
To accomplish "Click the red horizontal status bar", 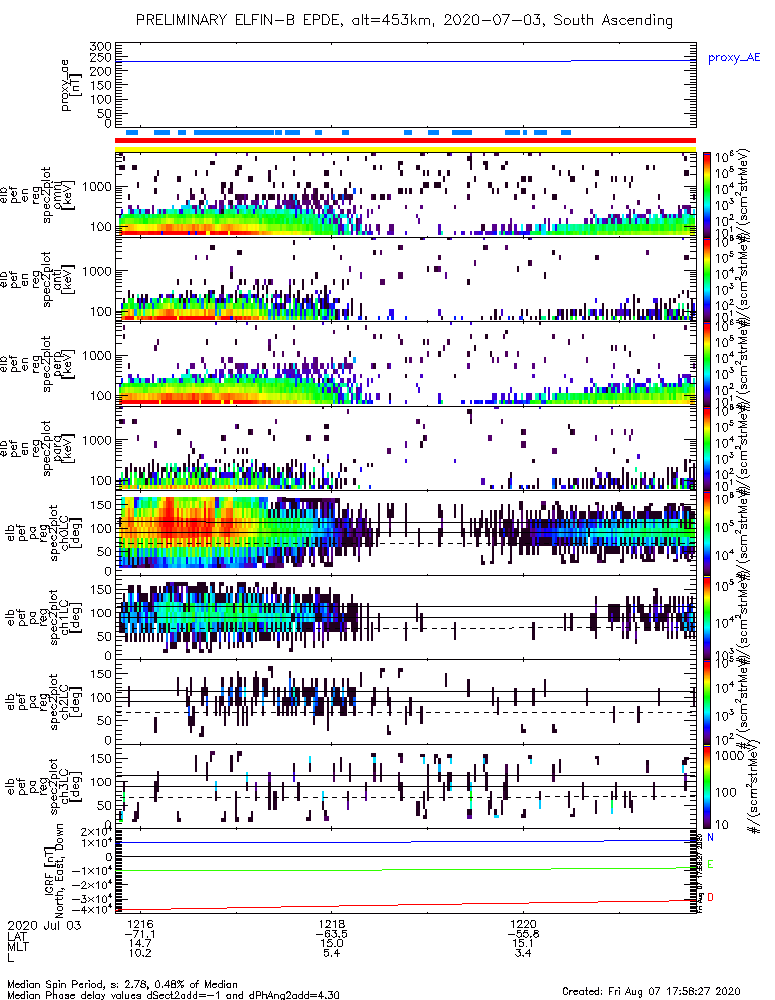I will click(x=405, y=141).
